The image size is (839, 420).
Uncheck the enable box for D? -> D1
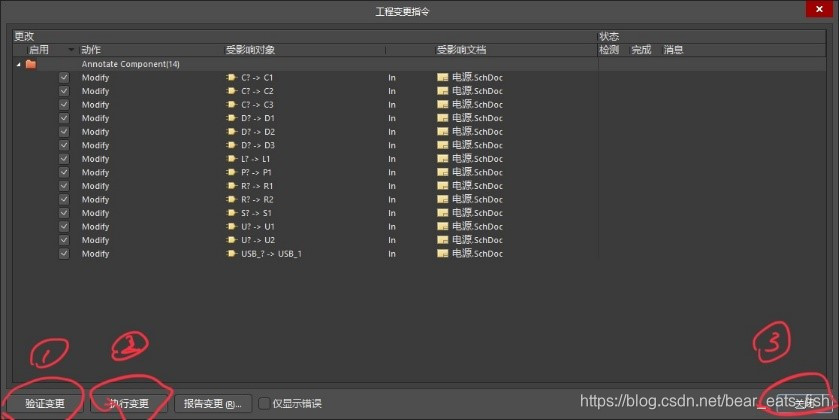tap(64, 118)
